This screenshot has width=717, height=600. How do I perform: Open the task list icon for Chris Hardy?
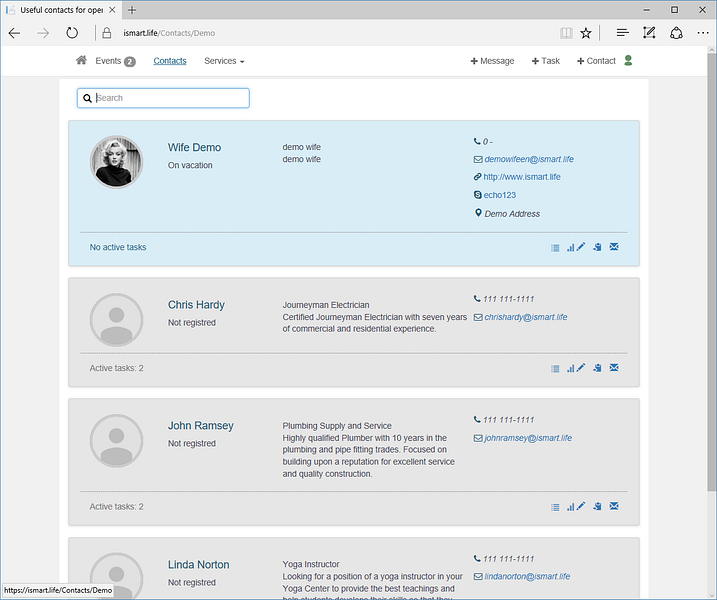pyautogui.click(x=555, y=369)
